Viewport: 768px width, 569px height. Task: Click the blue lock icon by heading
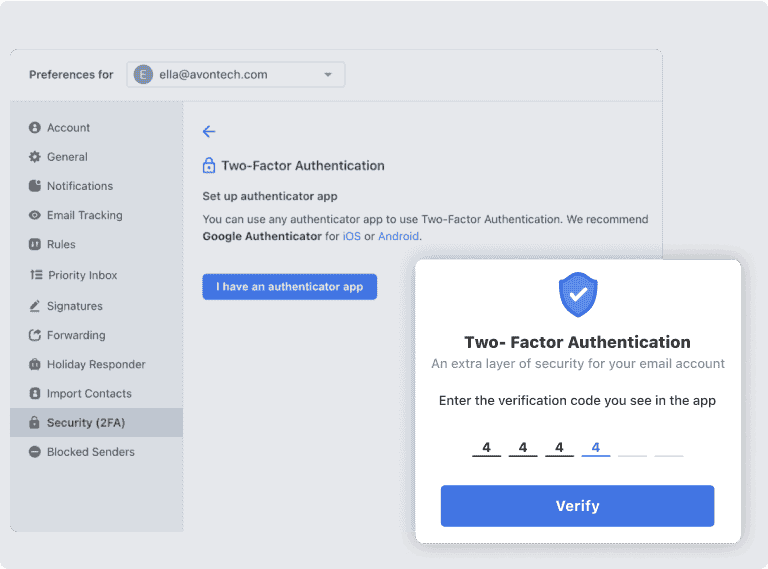pyautogui.click(x=209, y=166)
